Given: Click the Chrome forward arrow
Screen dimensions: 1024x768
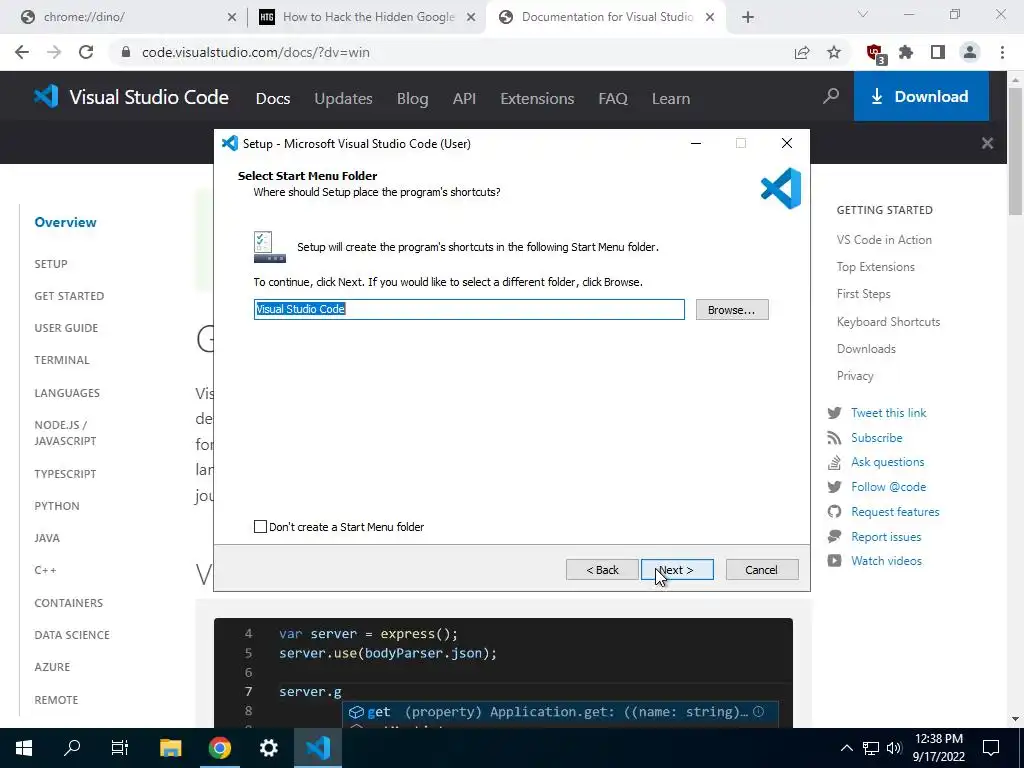Looking at the screenshot, I should click(x=54, y=52).
